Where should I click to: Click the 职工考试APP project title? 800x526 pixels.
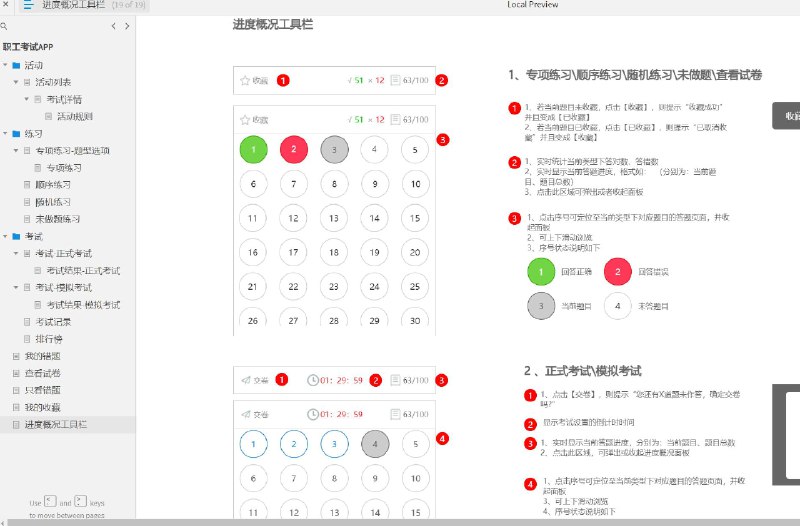pyautogui.click(x=28, y=47)
